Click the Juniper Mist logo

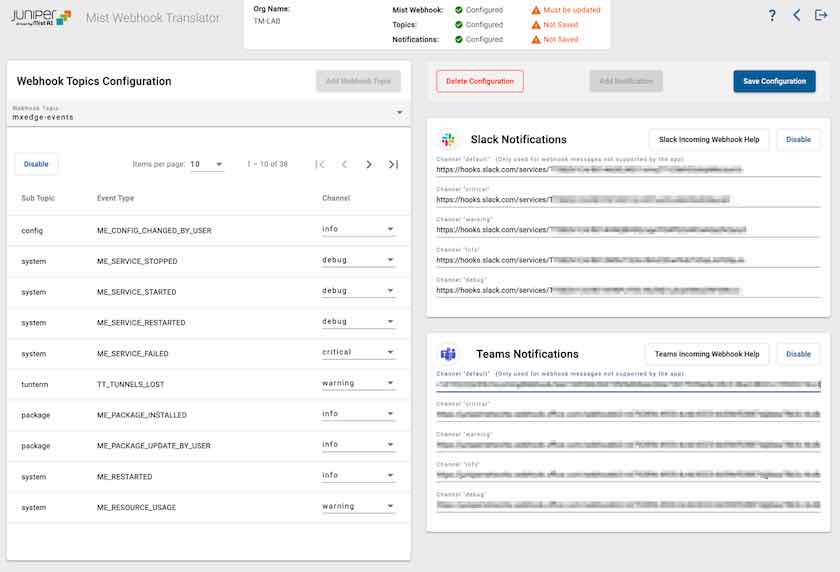coord(41,17)
